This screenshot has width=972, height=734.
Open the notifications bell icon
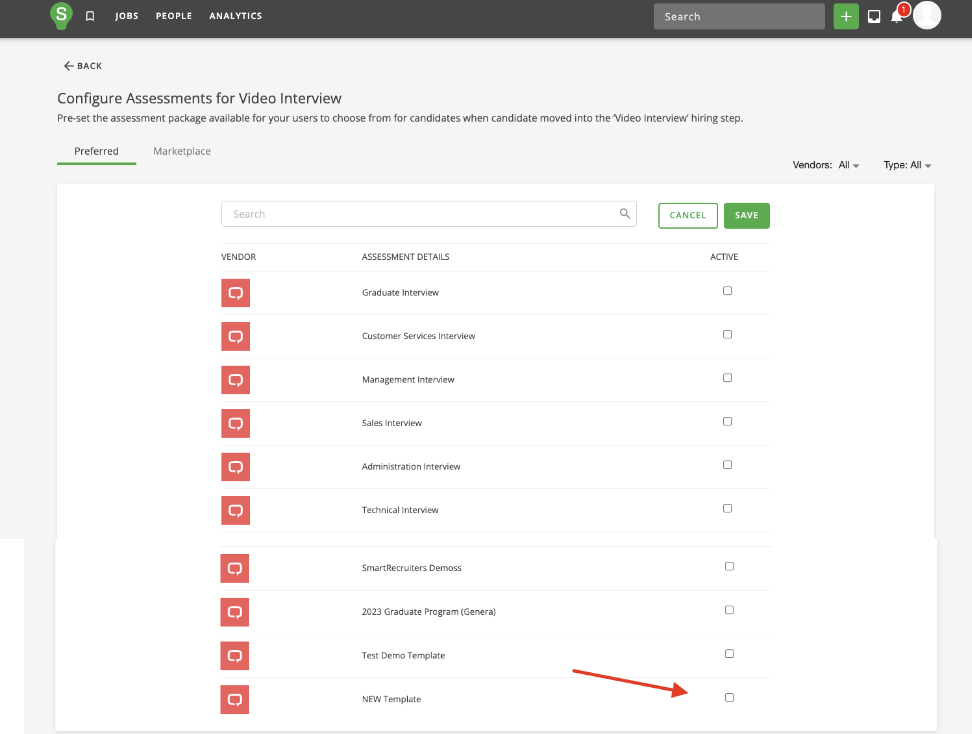pyautogui.click(x=897, y=16)
